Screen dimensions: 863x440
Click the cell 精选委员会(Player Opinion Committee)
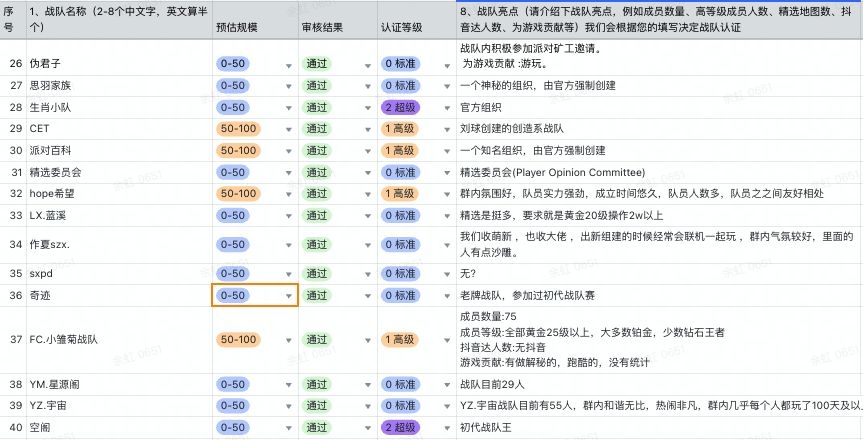tap(659, 172)
